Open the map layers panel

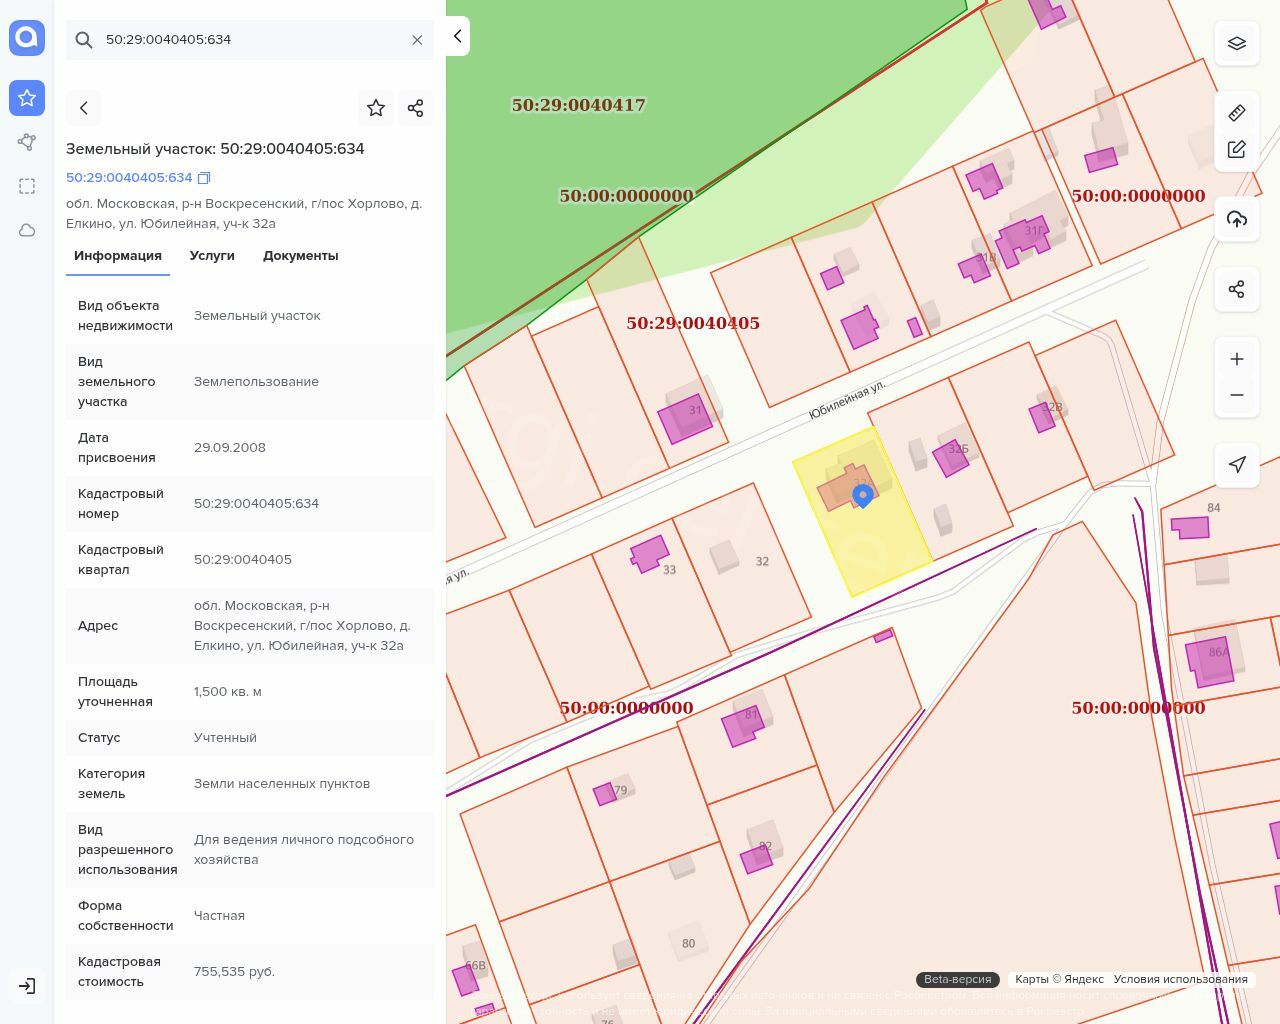pyautogui.click(x=1237, y=43)
